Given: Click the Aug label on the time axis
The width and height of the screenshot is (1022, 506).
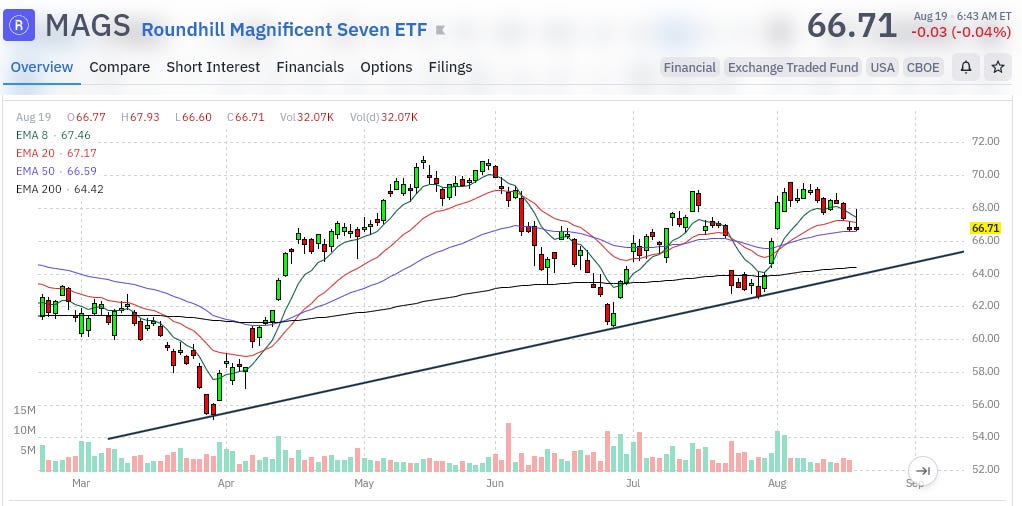Looking at the screenshot, I should (776, 484).
